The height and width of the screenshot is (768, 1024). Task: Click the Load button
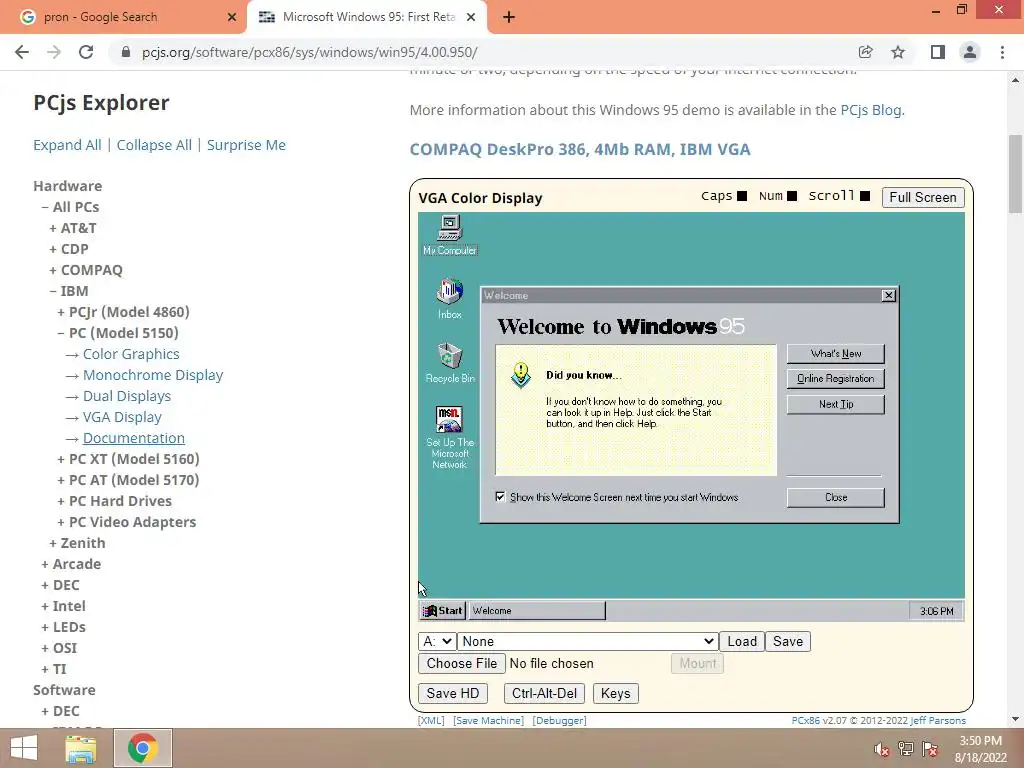(742, 641)
